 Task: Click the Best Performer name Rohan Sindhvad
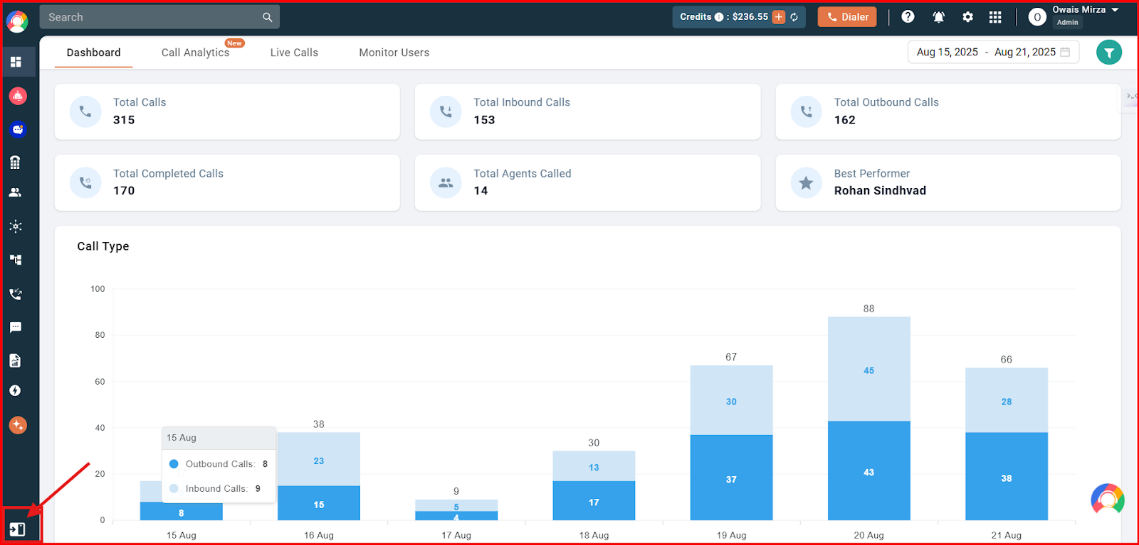[x=880, y=191]
